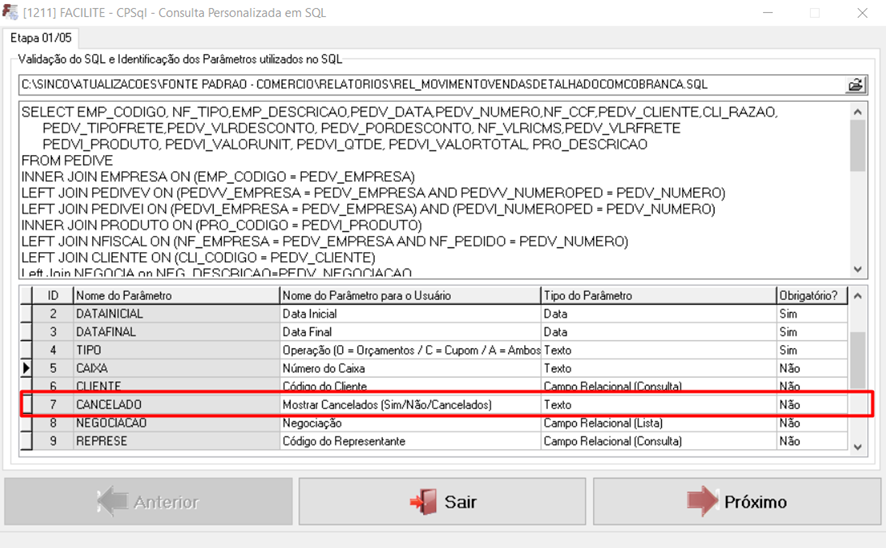This screenshot has height=548, width=886.
Task: Click the SQL file path field
Action: click(432, 85)
